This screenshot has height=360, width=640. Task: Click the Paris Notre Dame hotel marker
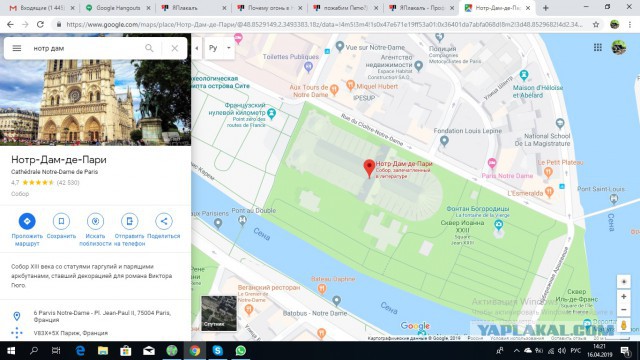pyautogui.click(x=492, y=163)
